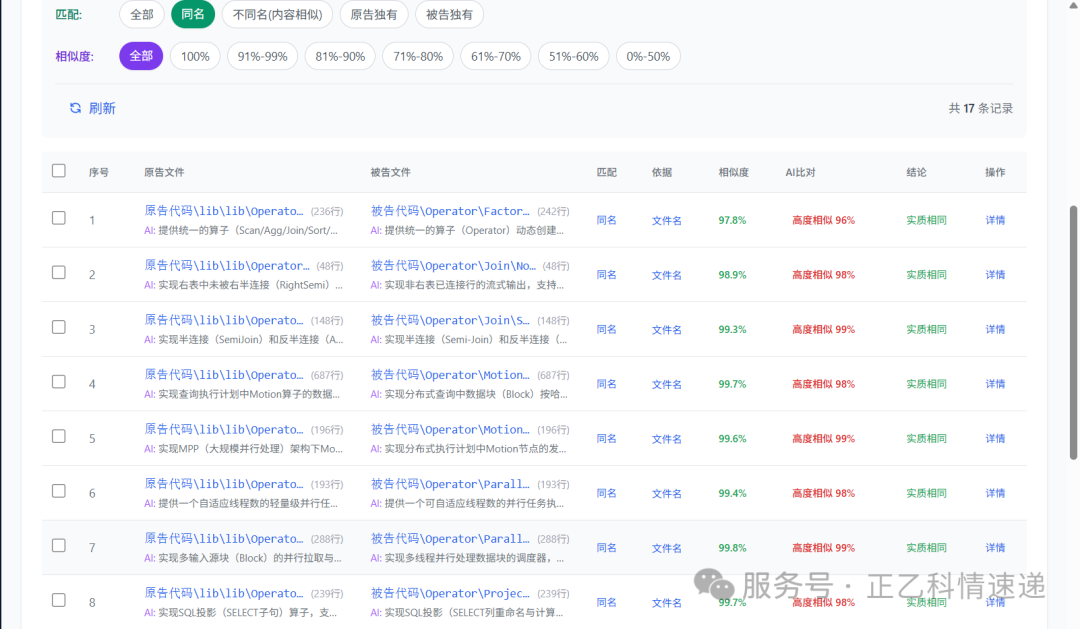Select the 100% similarity filter

pyautogui.click(x=195, y=56)
